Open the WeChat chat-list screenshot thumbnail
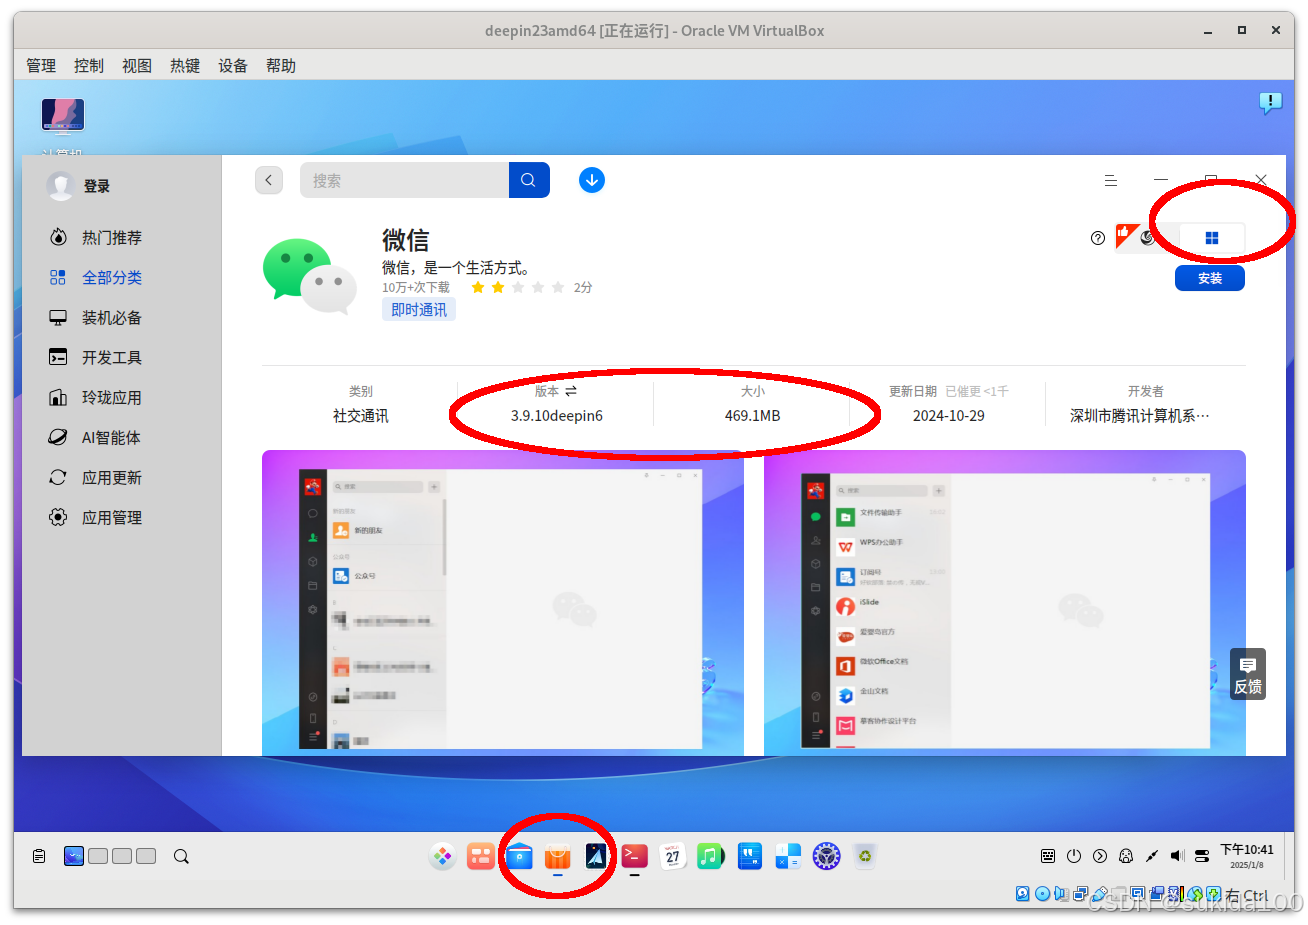The width and height of the screenshot is (1308, 925). pos(1005,603)
